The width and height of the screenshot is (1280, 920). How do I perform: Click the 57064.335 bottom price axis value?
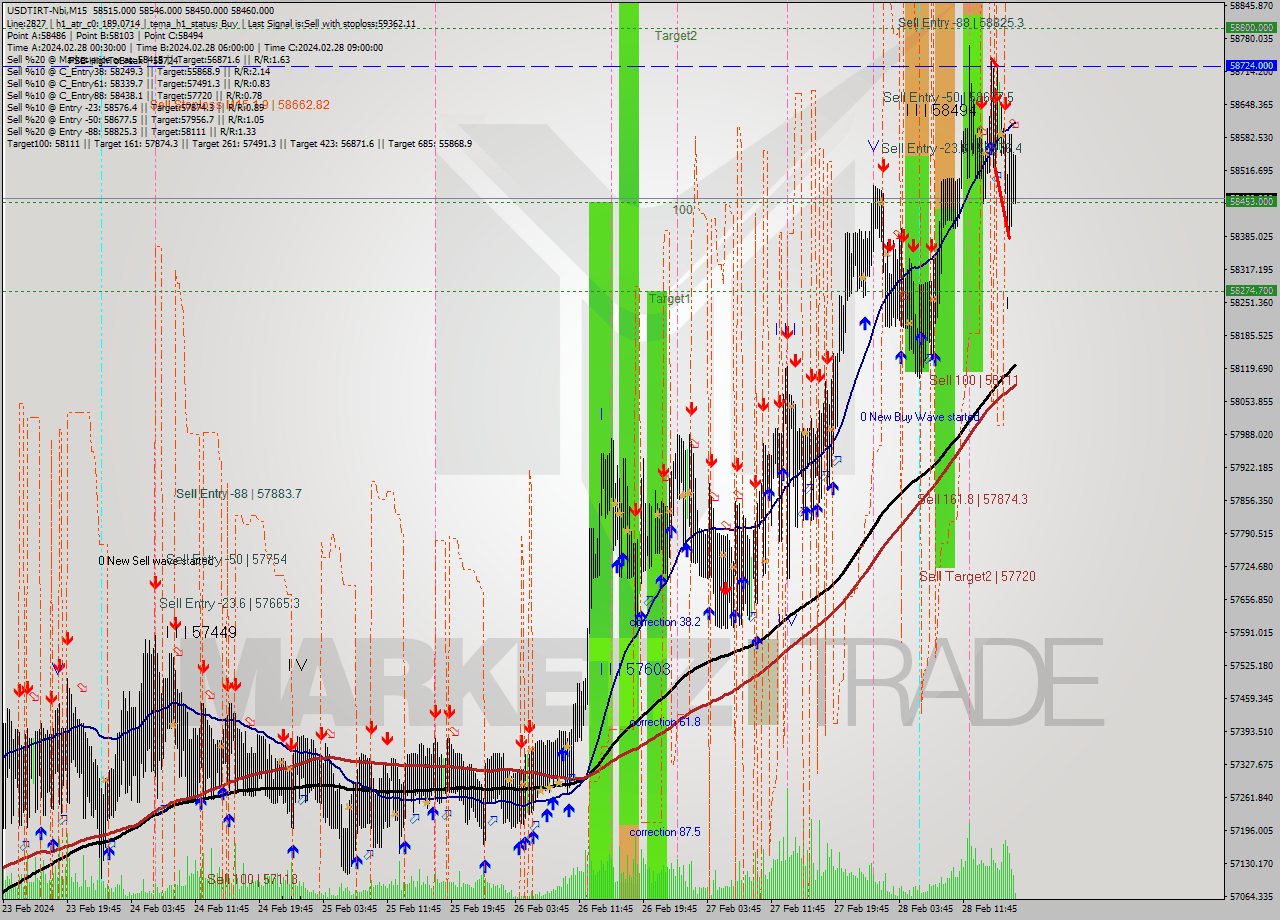click(x=1251, y=896)
